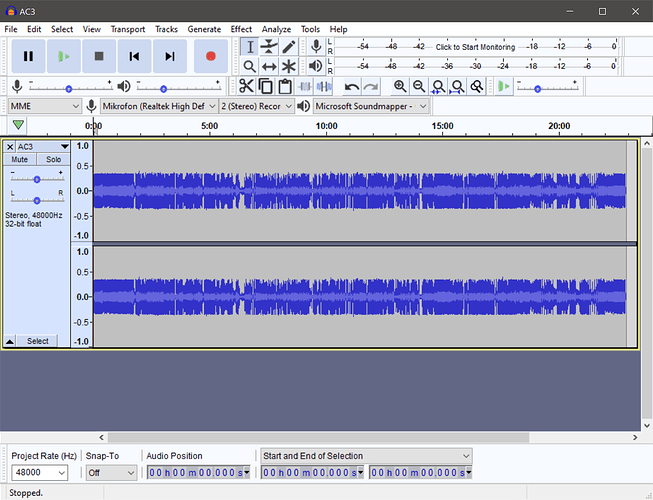Collapse the AC3 track with the triangle button
This screenshot has width=653, height=500.
click(x=10, y=341)
